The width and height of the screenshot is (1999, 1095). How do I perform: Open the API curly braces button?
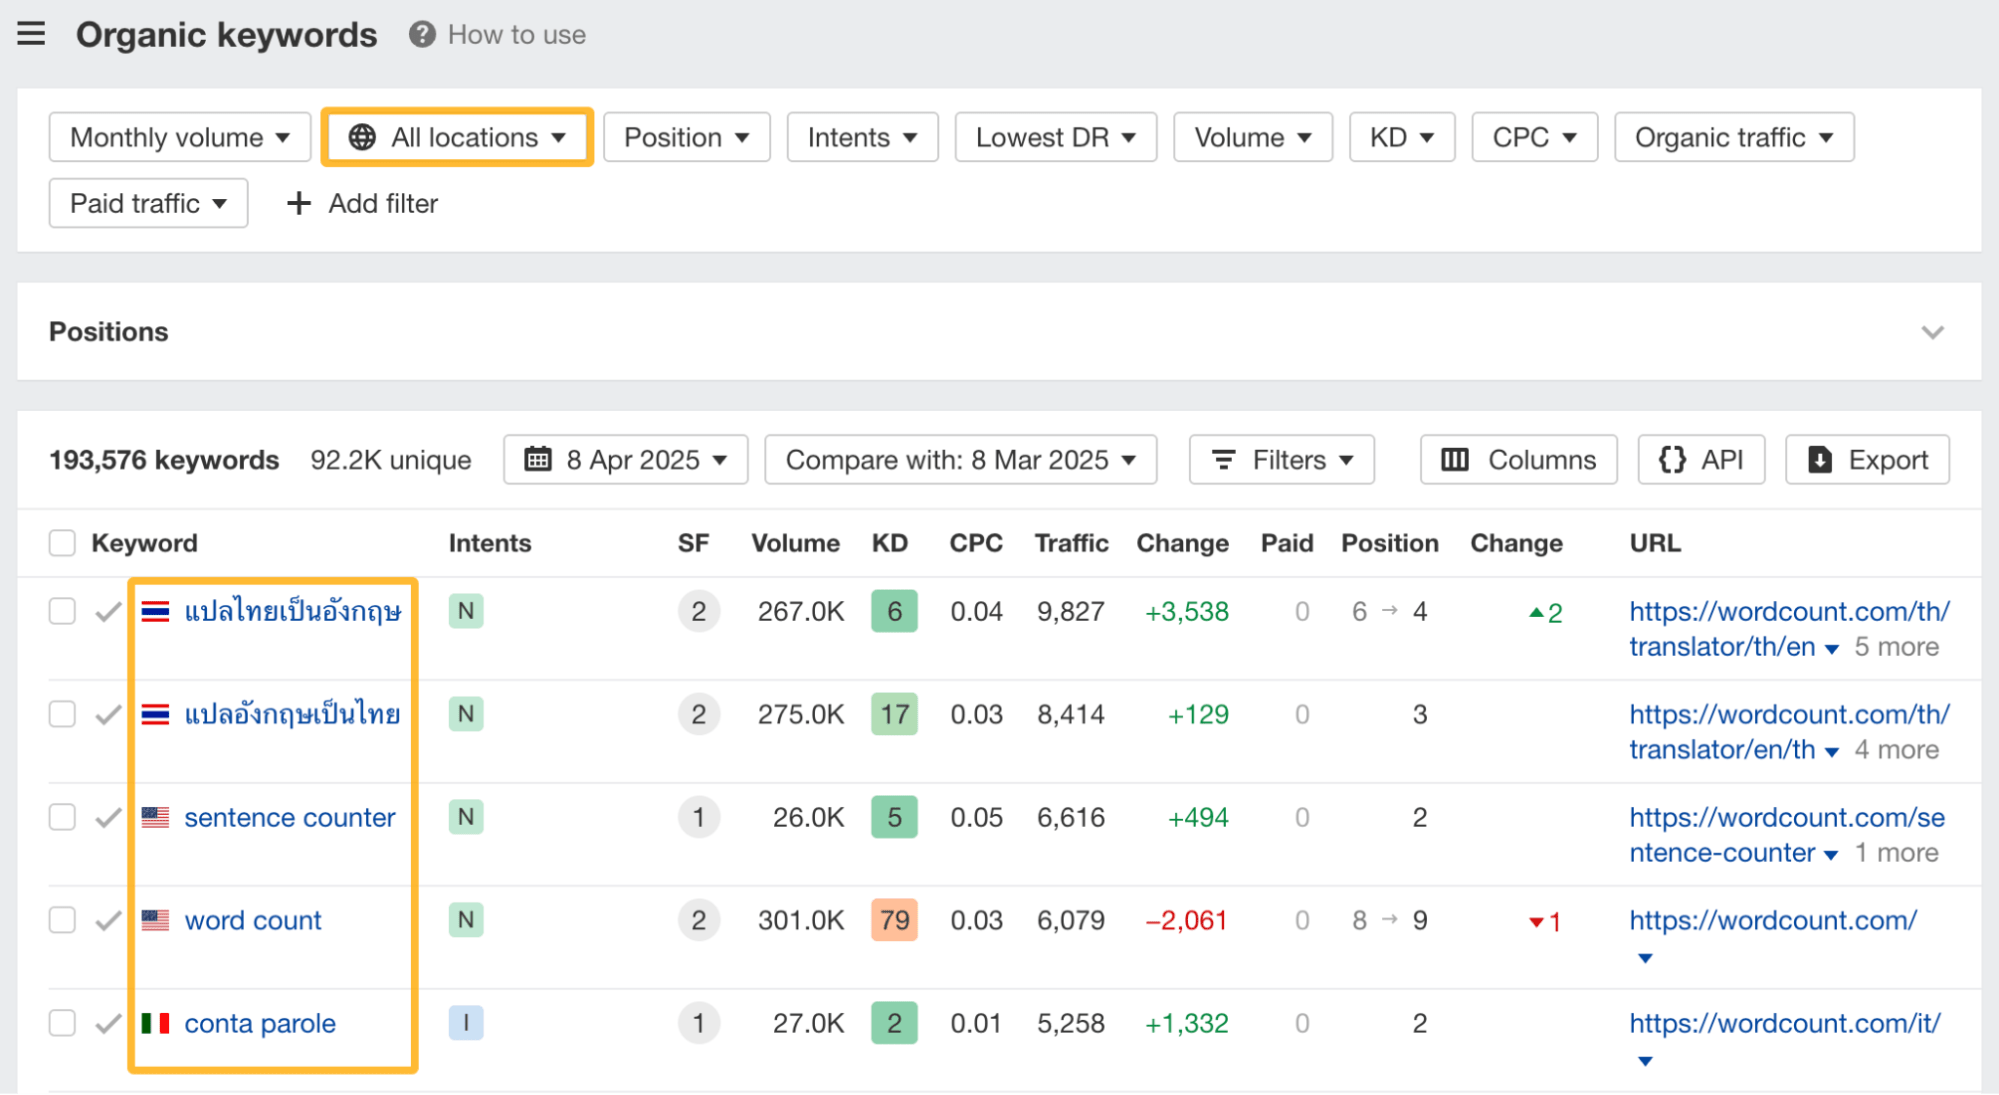1701,460
